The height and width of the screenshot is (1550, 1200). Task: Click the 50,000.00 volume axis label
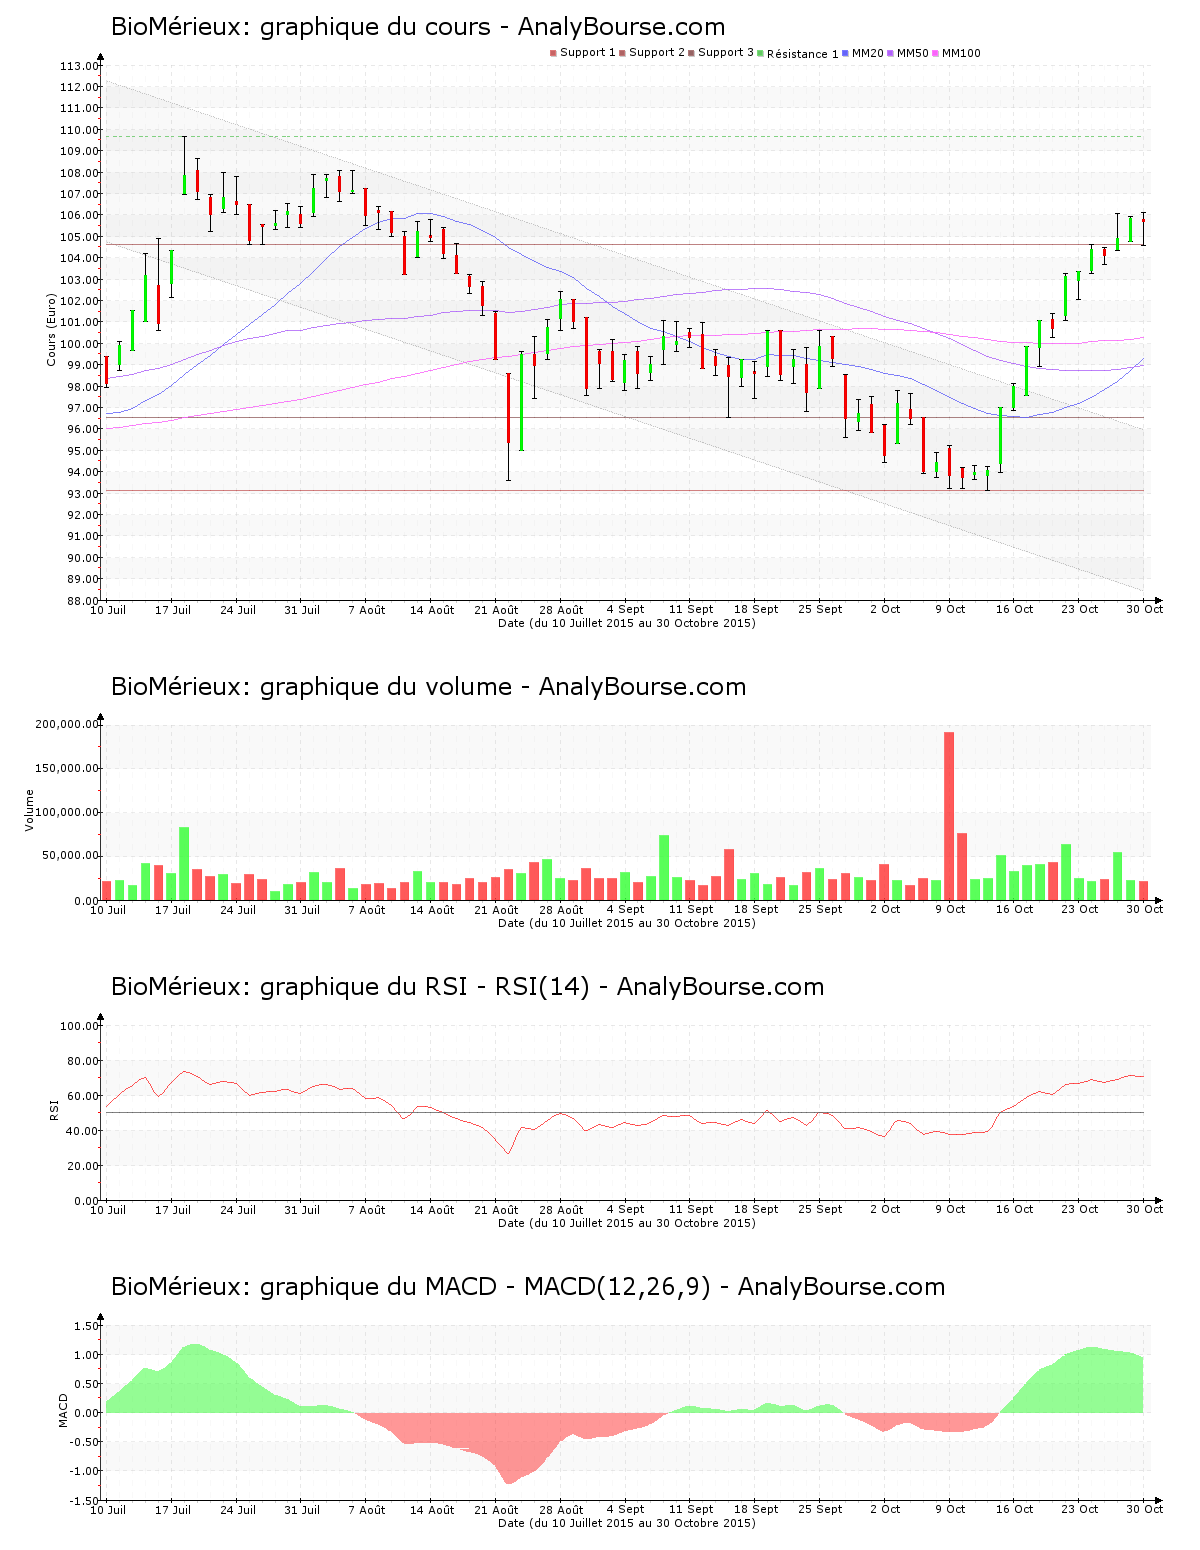70,856
